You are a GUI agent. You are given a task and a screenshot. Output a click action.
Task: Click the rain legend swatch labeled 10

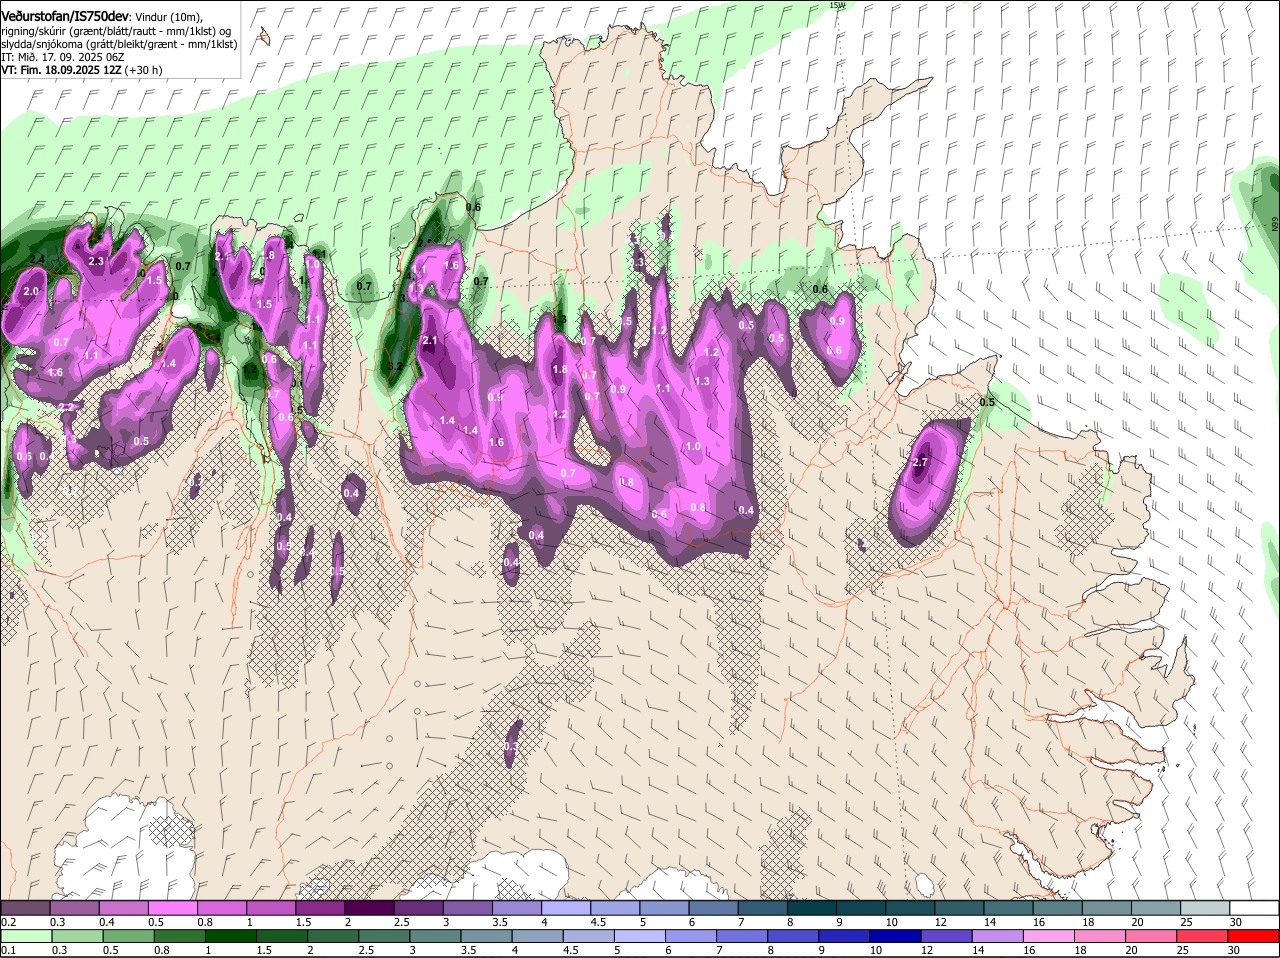[896, 936]
